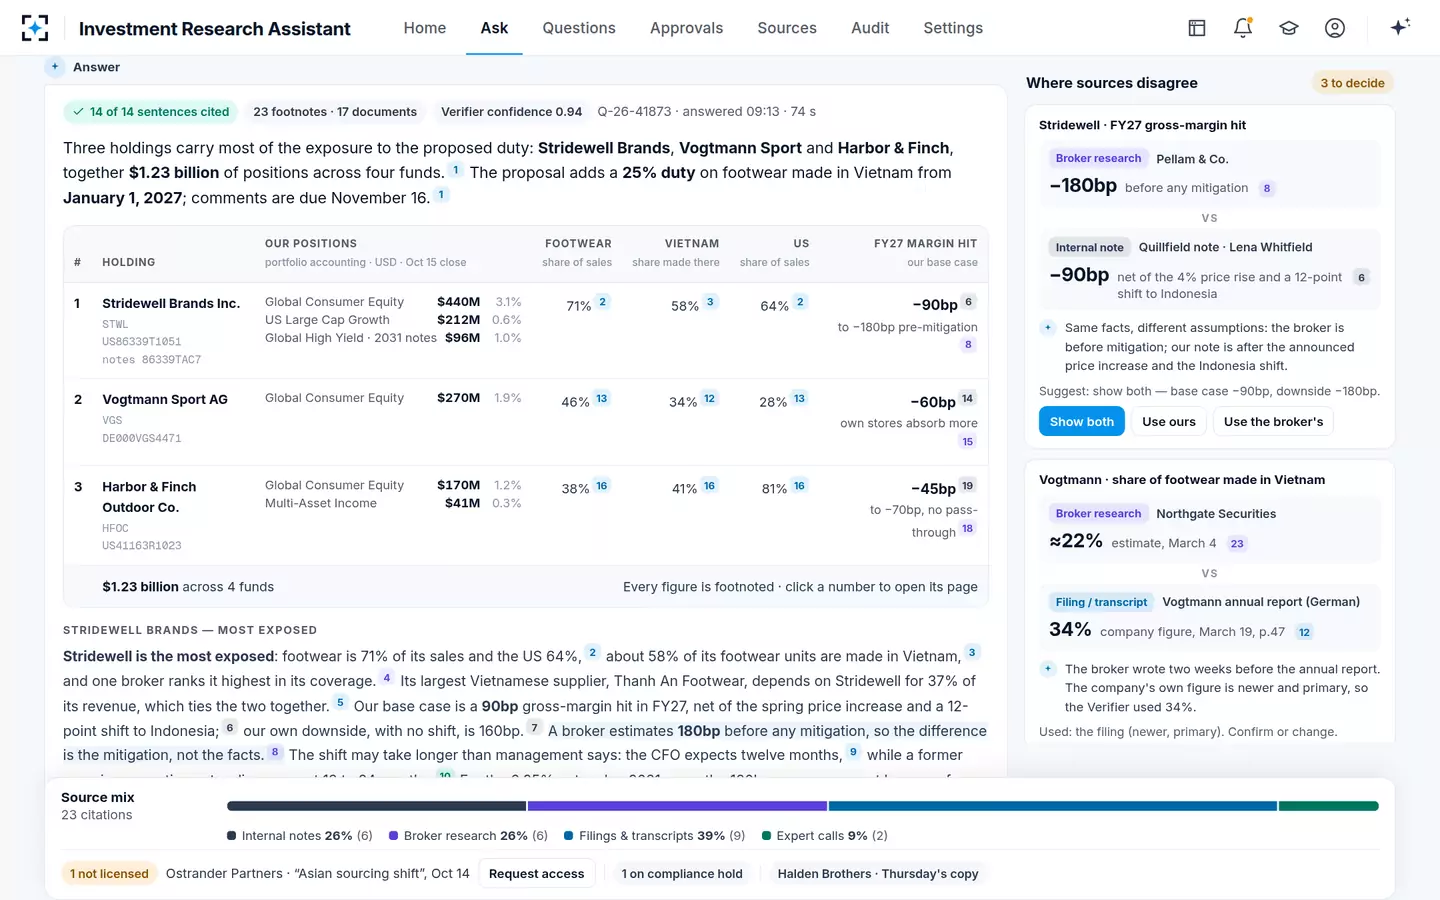
Task: Go to the Home tab
Action: click(425, 28)
